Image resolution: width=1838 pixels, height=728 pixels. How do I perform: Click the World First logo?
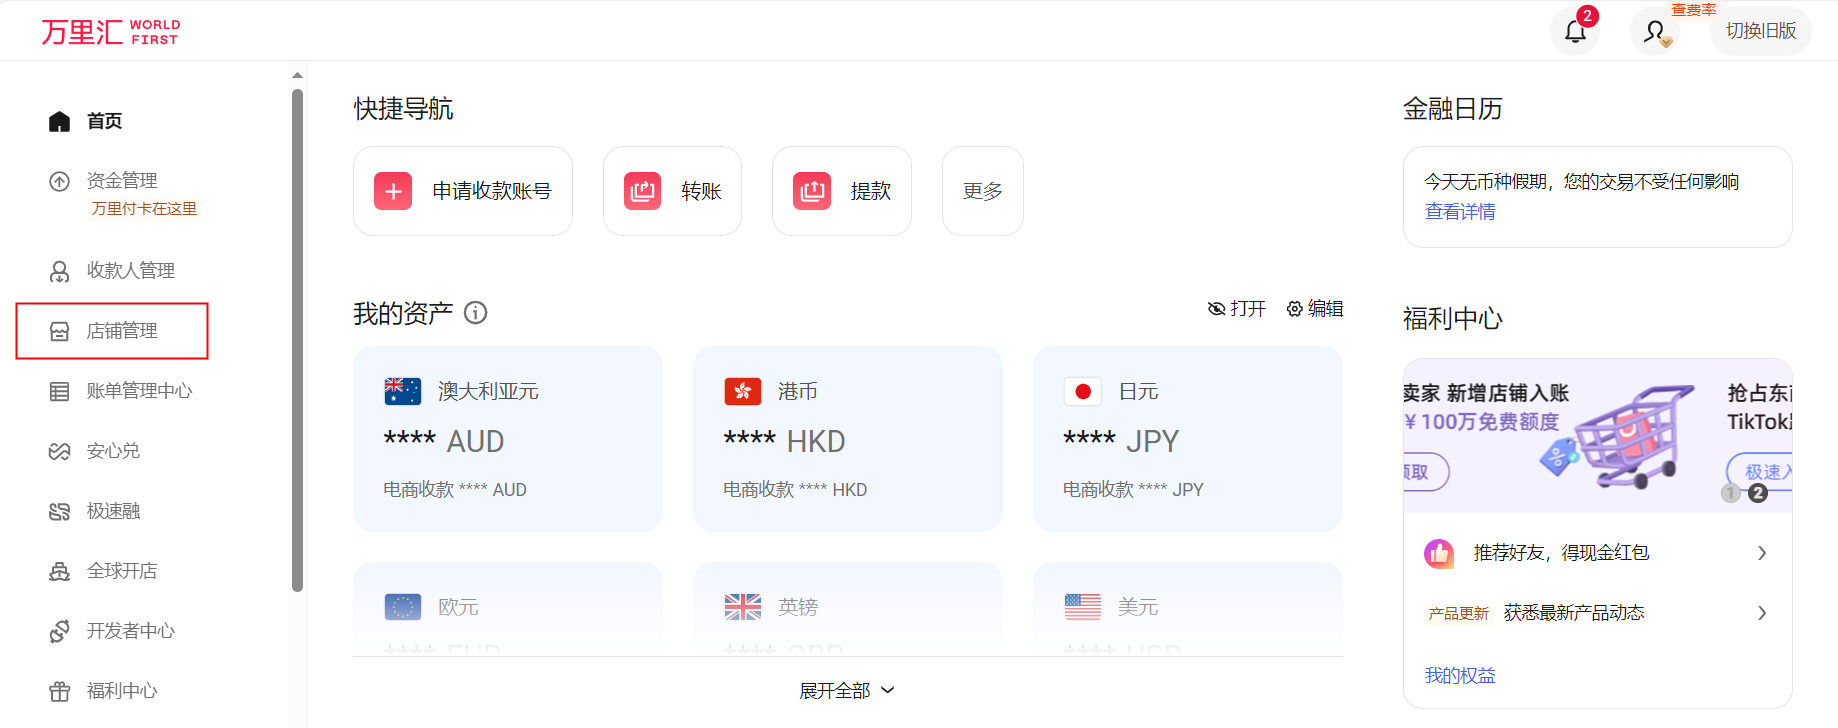pyautogui.click(x=110, y=32)
